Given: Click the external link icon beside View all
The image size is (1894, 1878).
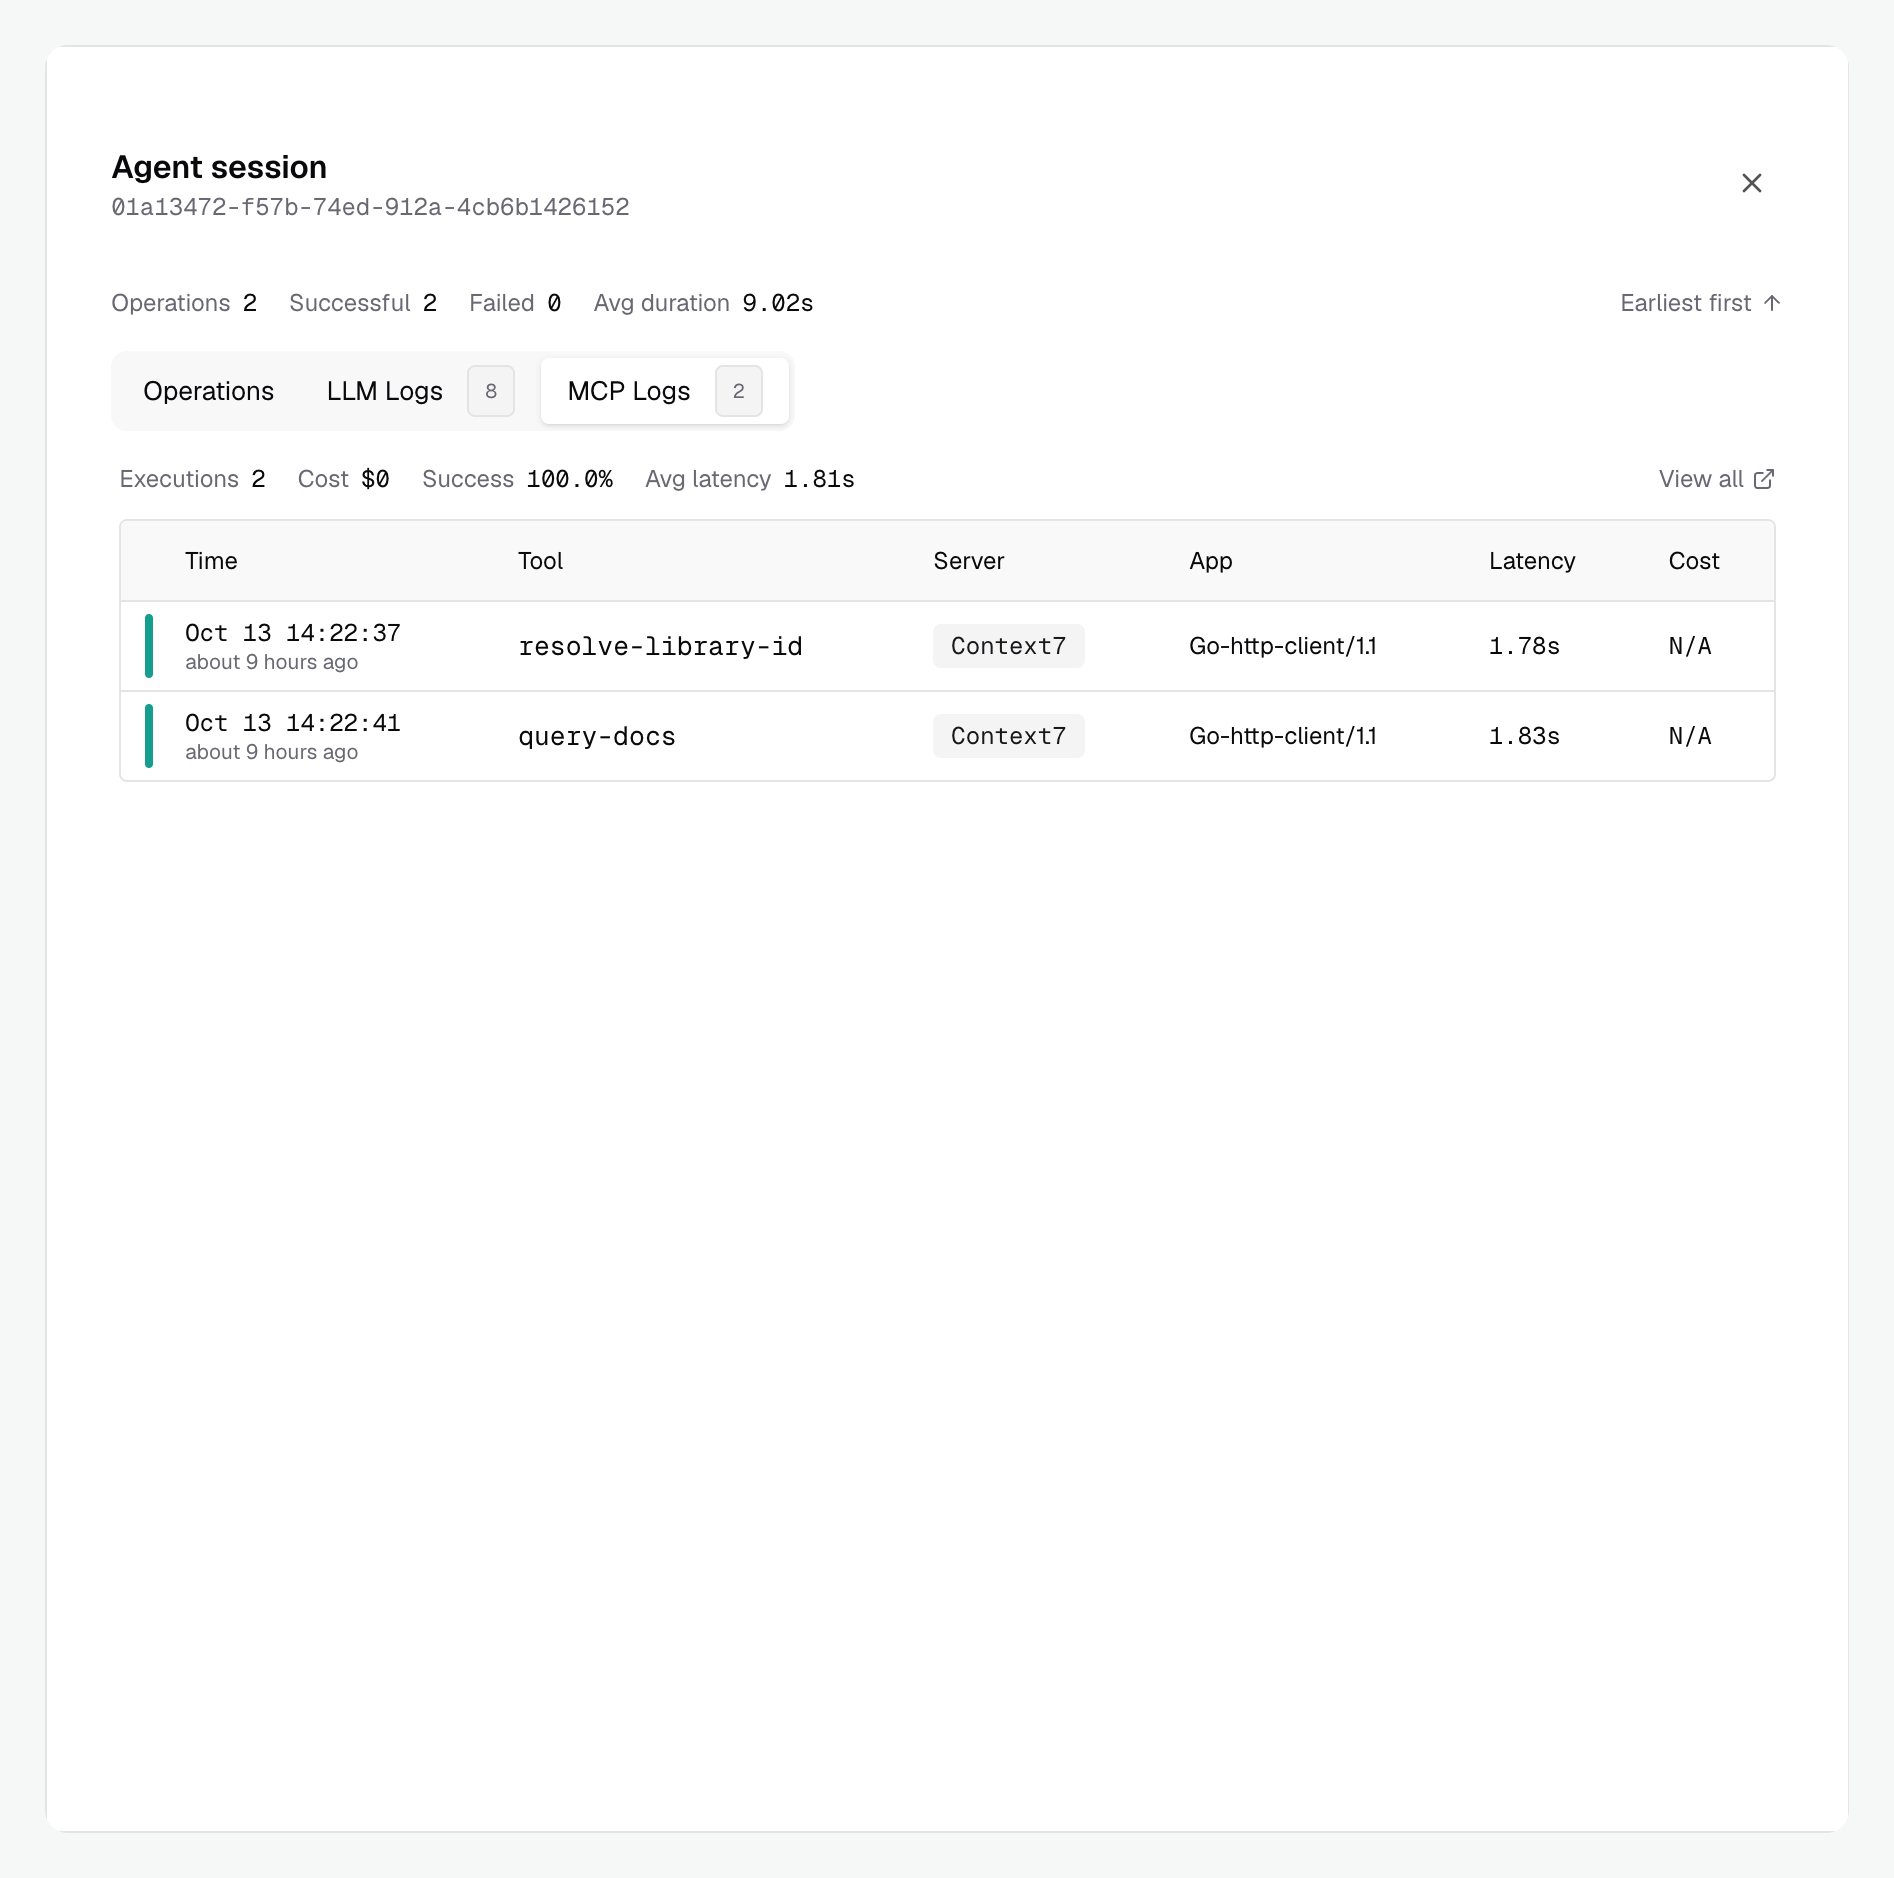Looking at the screenshot, I should tap(1764, 479).
